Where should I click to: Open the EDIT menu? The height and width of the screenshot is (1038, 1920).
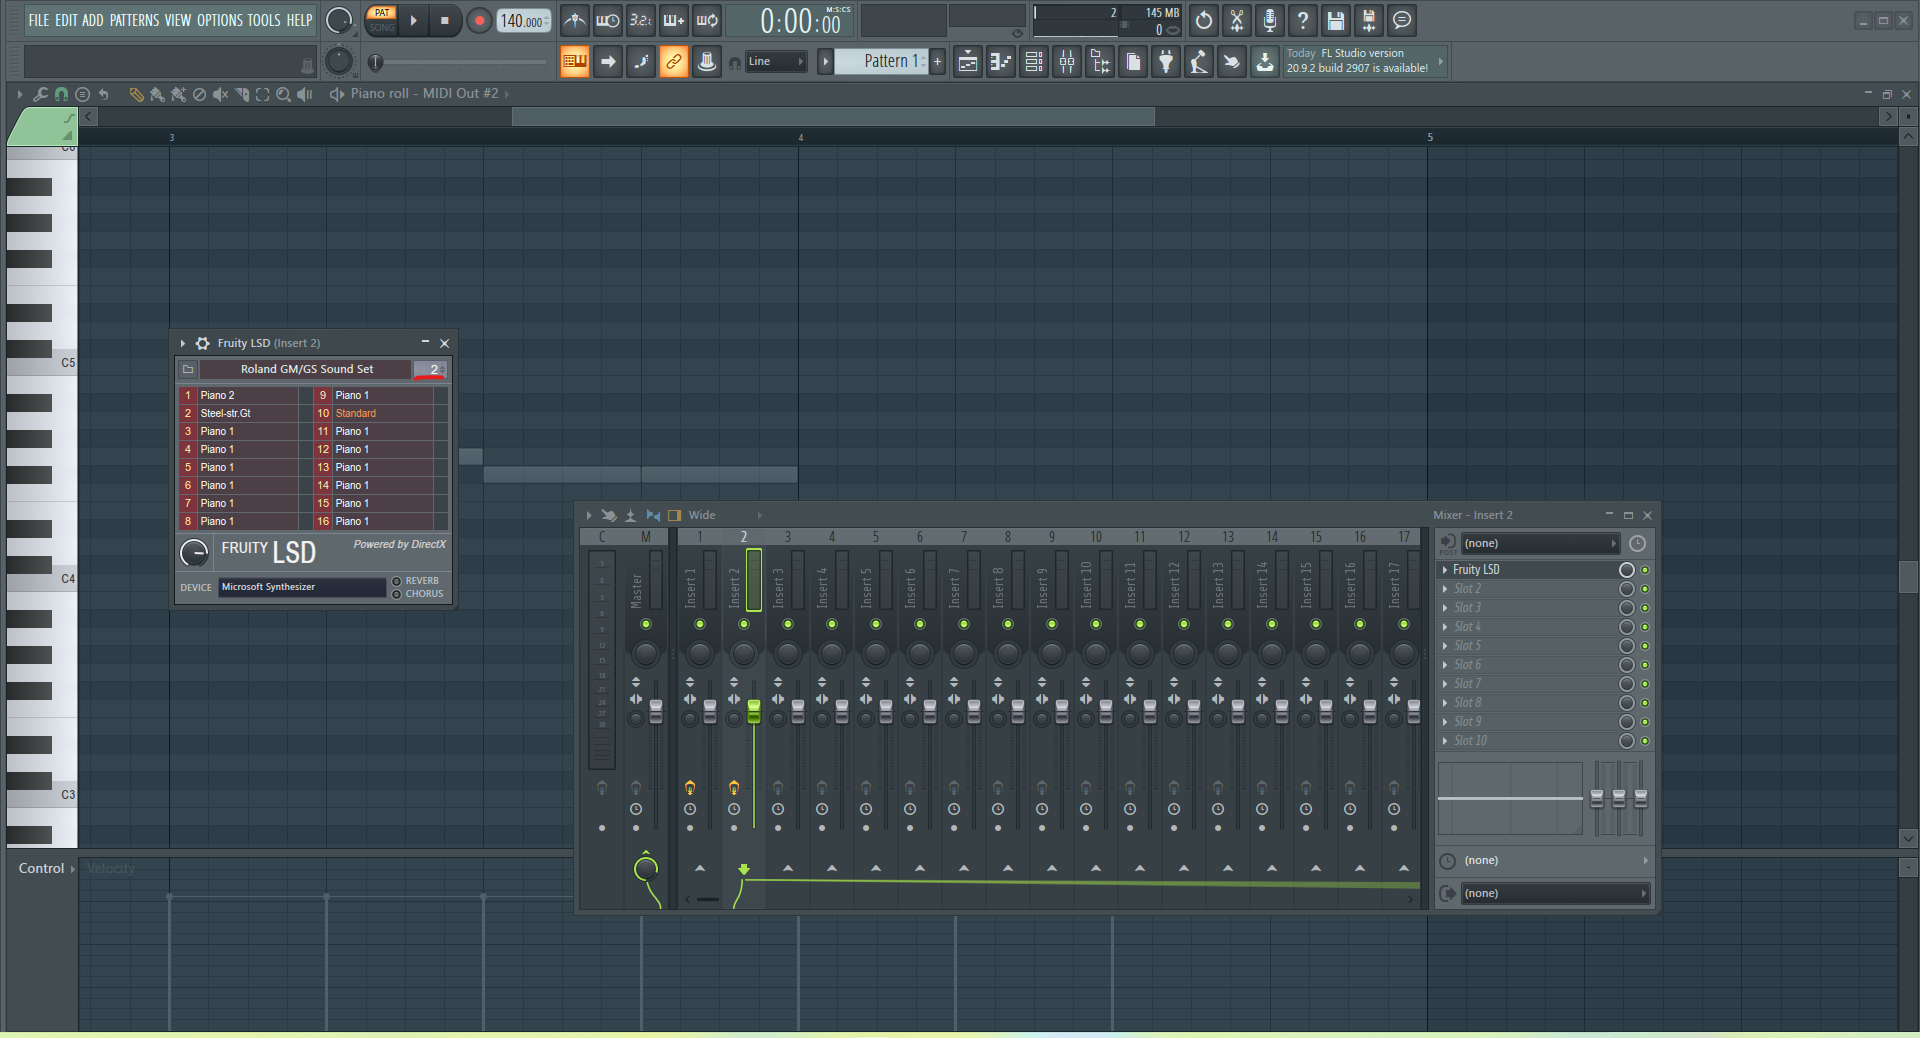66,20
